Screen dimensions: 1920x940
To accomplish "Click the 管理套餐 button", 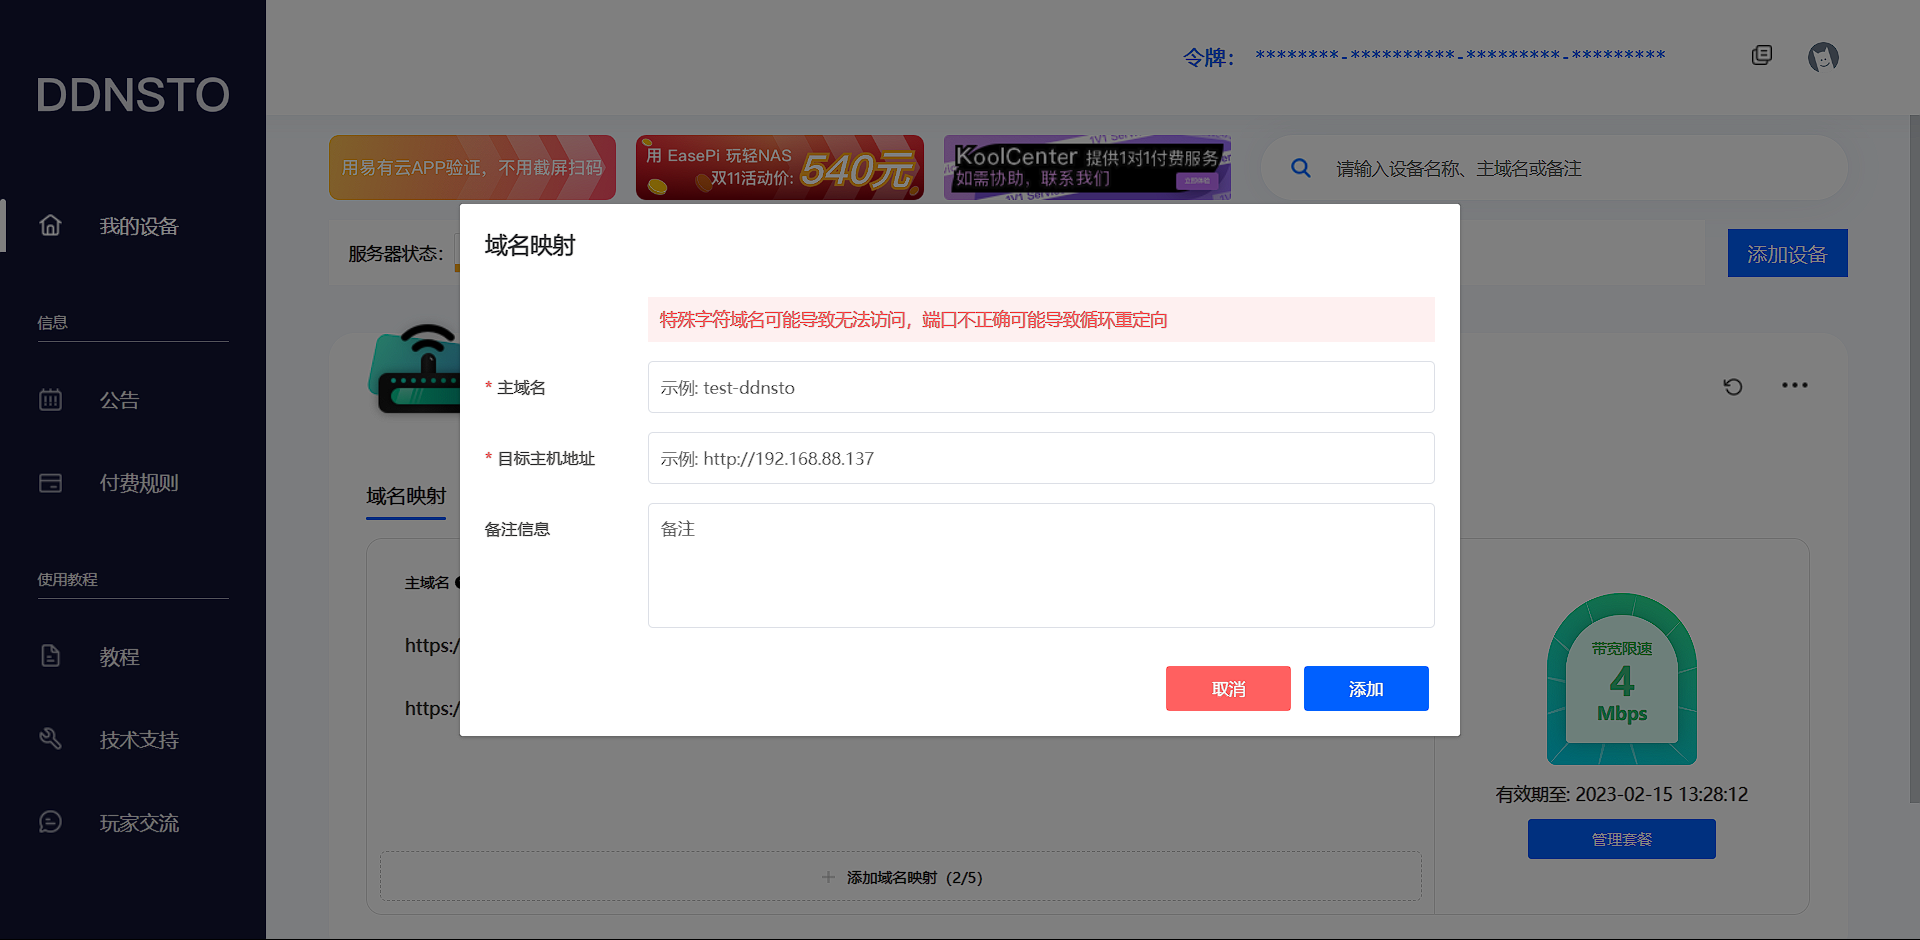I will [1621, 839].
